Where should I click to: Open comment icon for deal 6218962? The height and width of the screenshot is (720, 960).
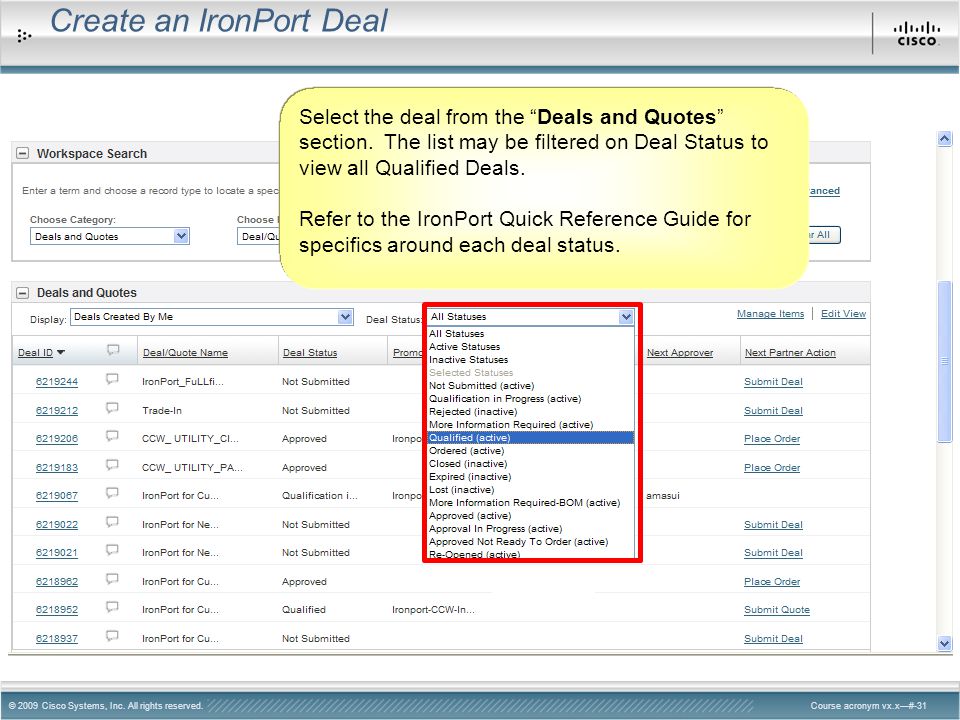[112, 579]
